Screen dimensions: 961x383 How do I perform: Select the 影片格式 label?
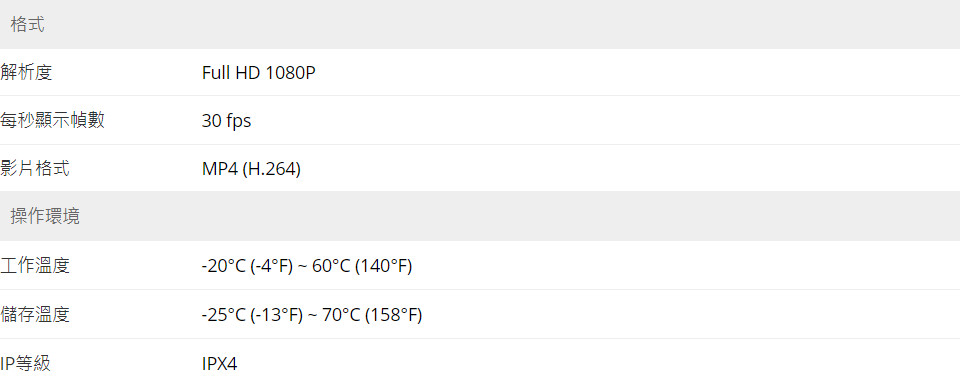coord(35,169)
